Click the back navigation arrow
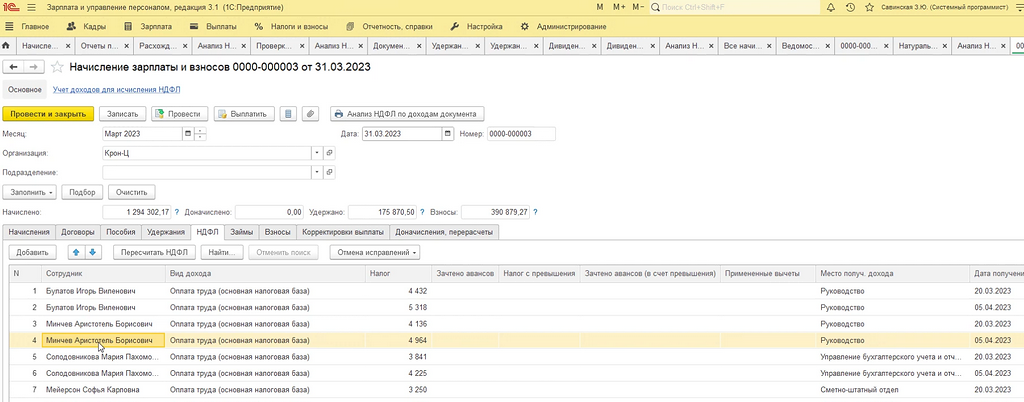Viewport: 1024px width, 402px height. pyautogui.click(x=13, y=67)
